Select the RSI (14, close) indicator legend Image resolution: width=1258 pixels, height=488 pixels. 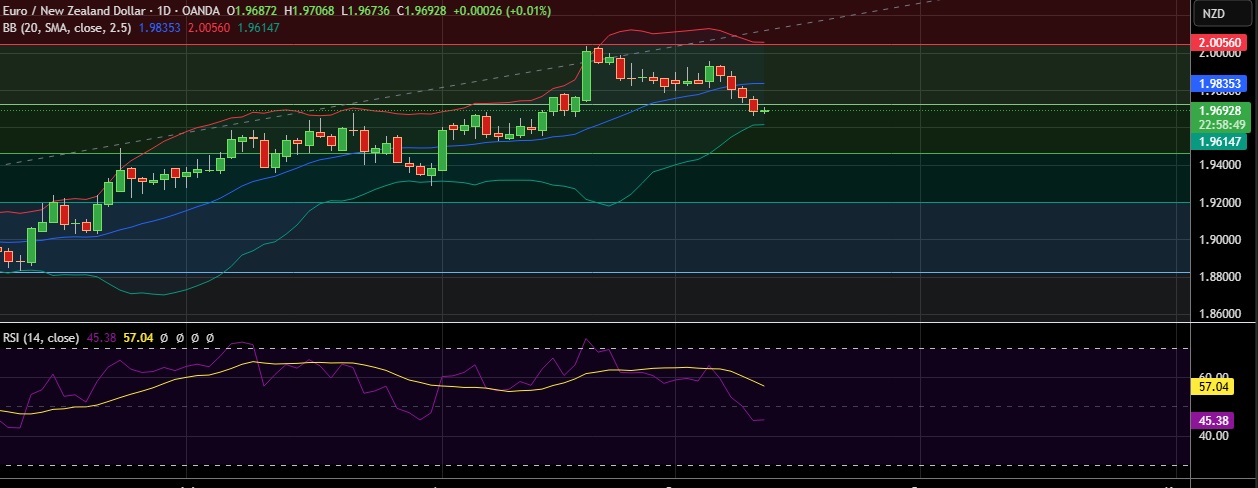click(40, 338)
